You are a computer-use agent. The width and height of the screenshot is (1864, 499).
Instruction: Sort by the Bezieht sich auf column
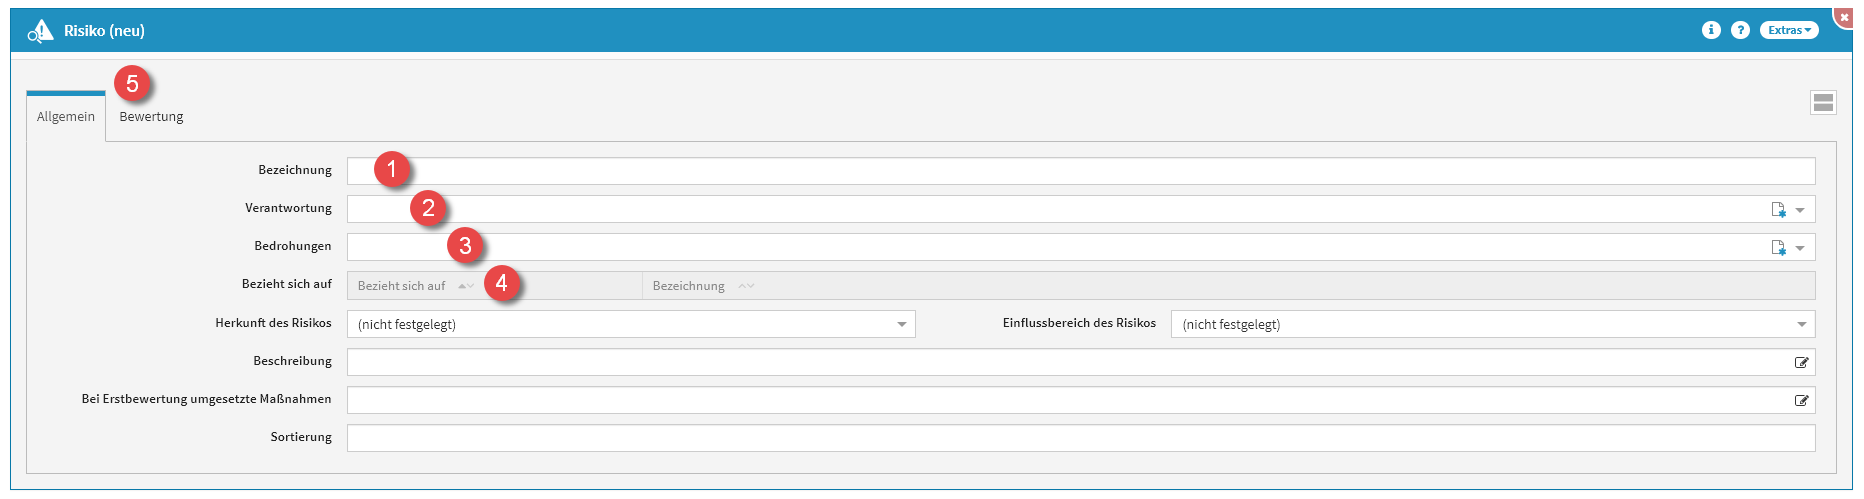403,286
